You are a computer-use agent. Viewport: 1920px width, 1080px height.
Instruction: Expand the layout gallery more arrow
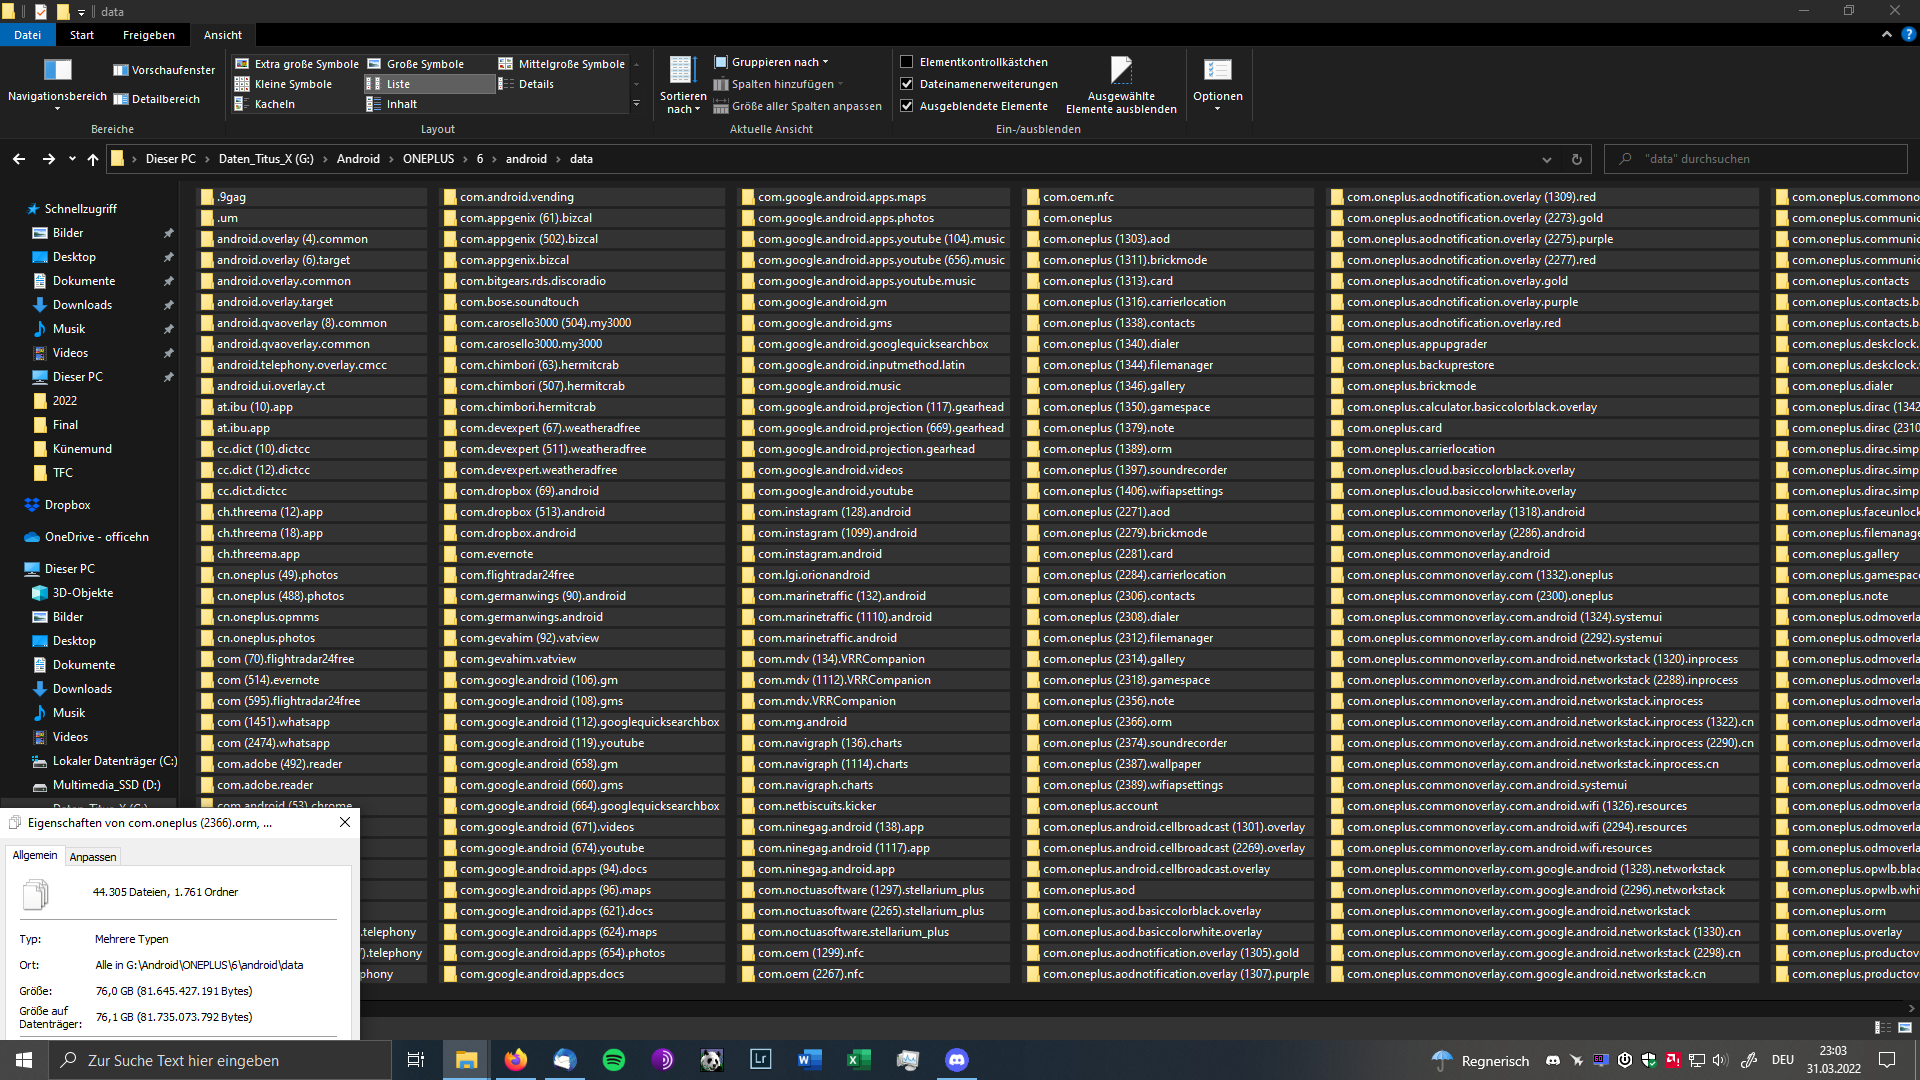pos(636,104)
